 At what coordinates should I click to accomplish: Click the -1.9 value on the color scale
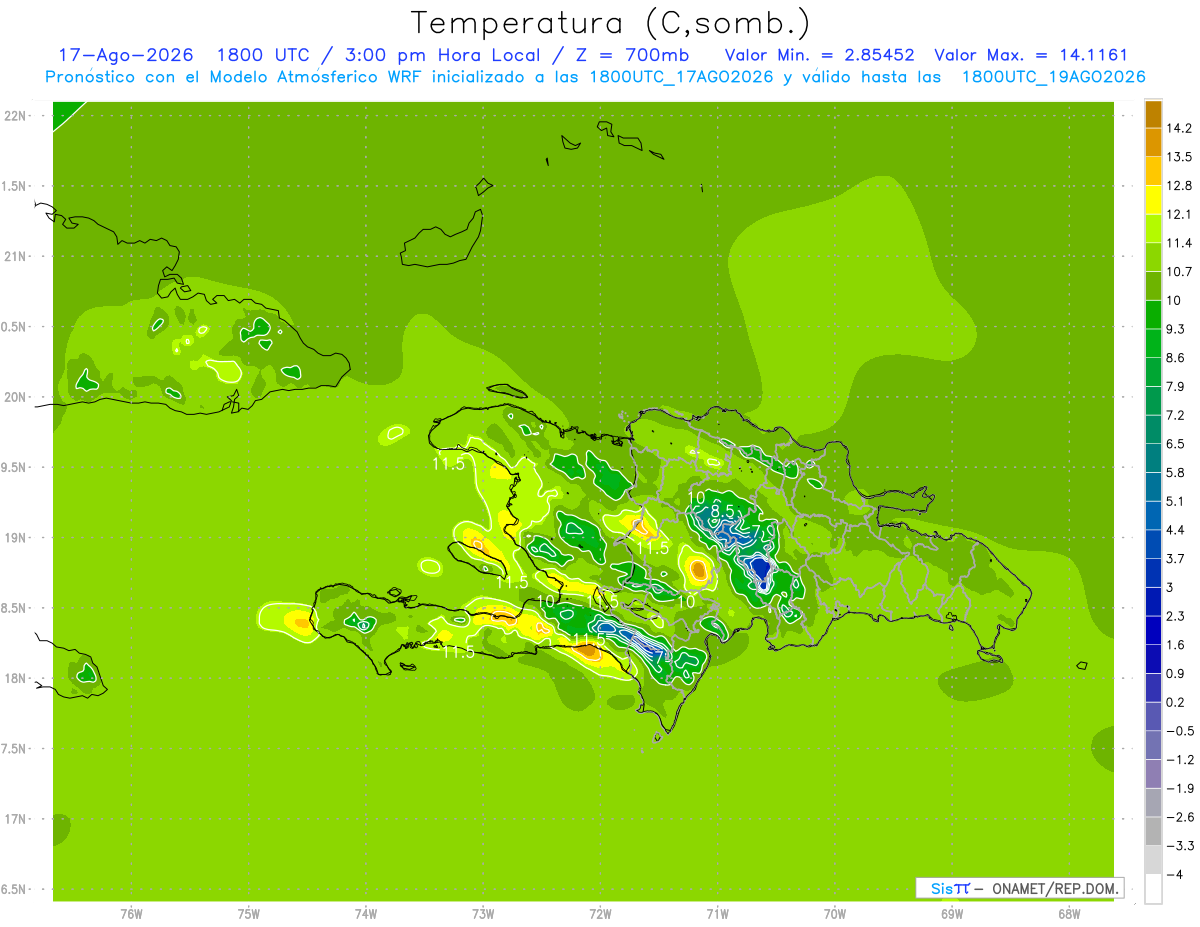[x=1180, y=789]
